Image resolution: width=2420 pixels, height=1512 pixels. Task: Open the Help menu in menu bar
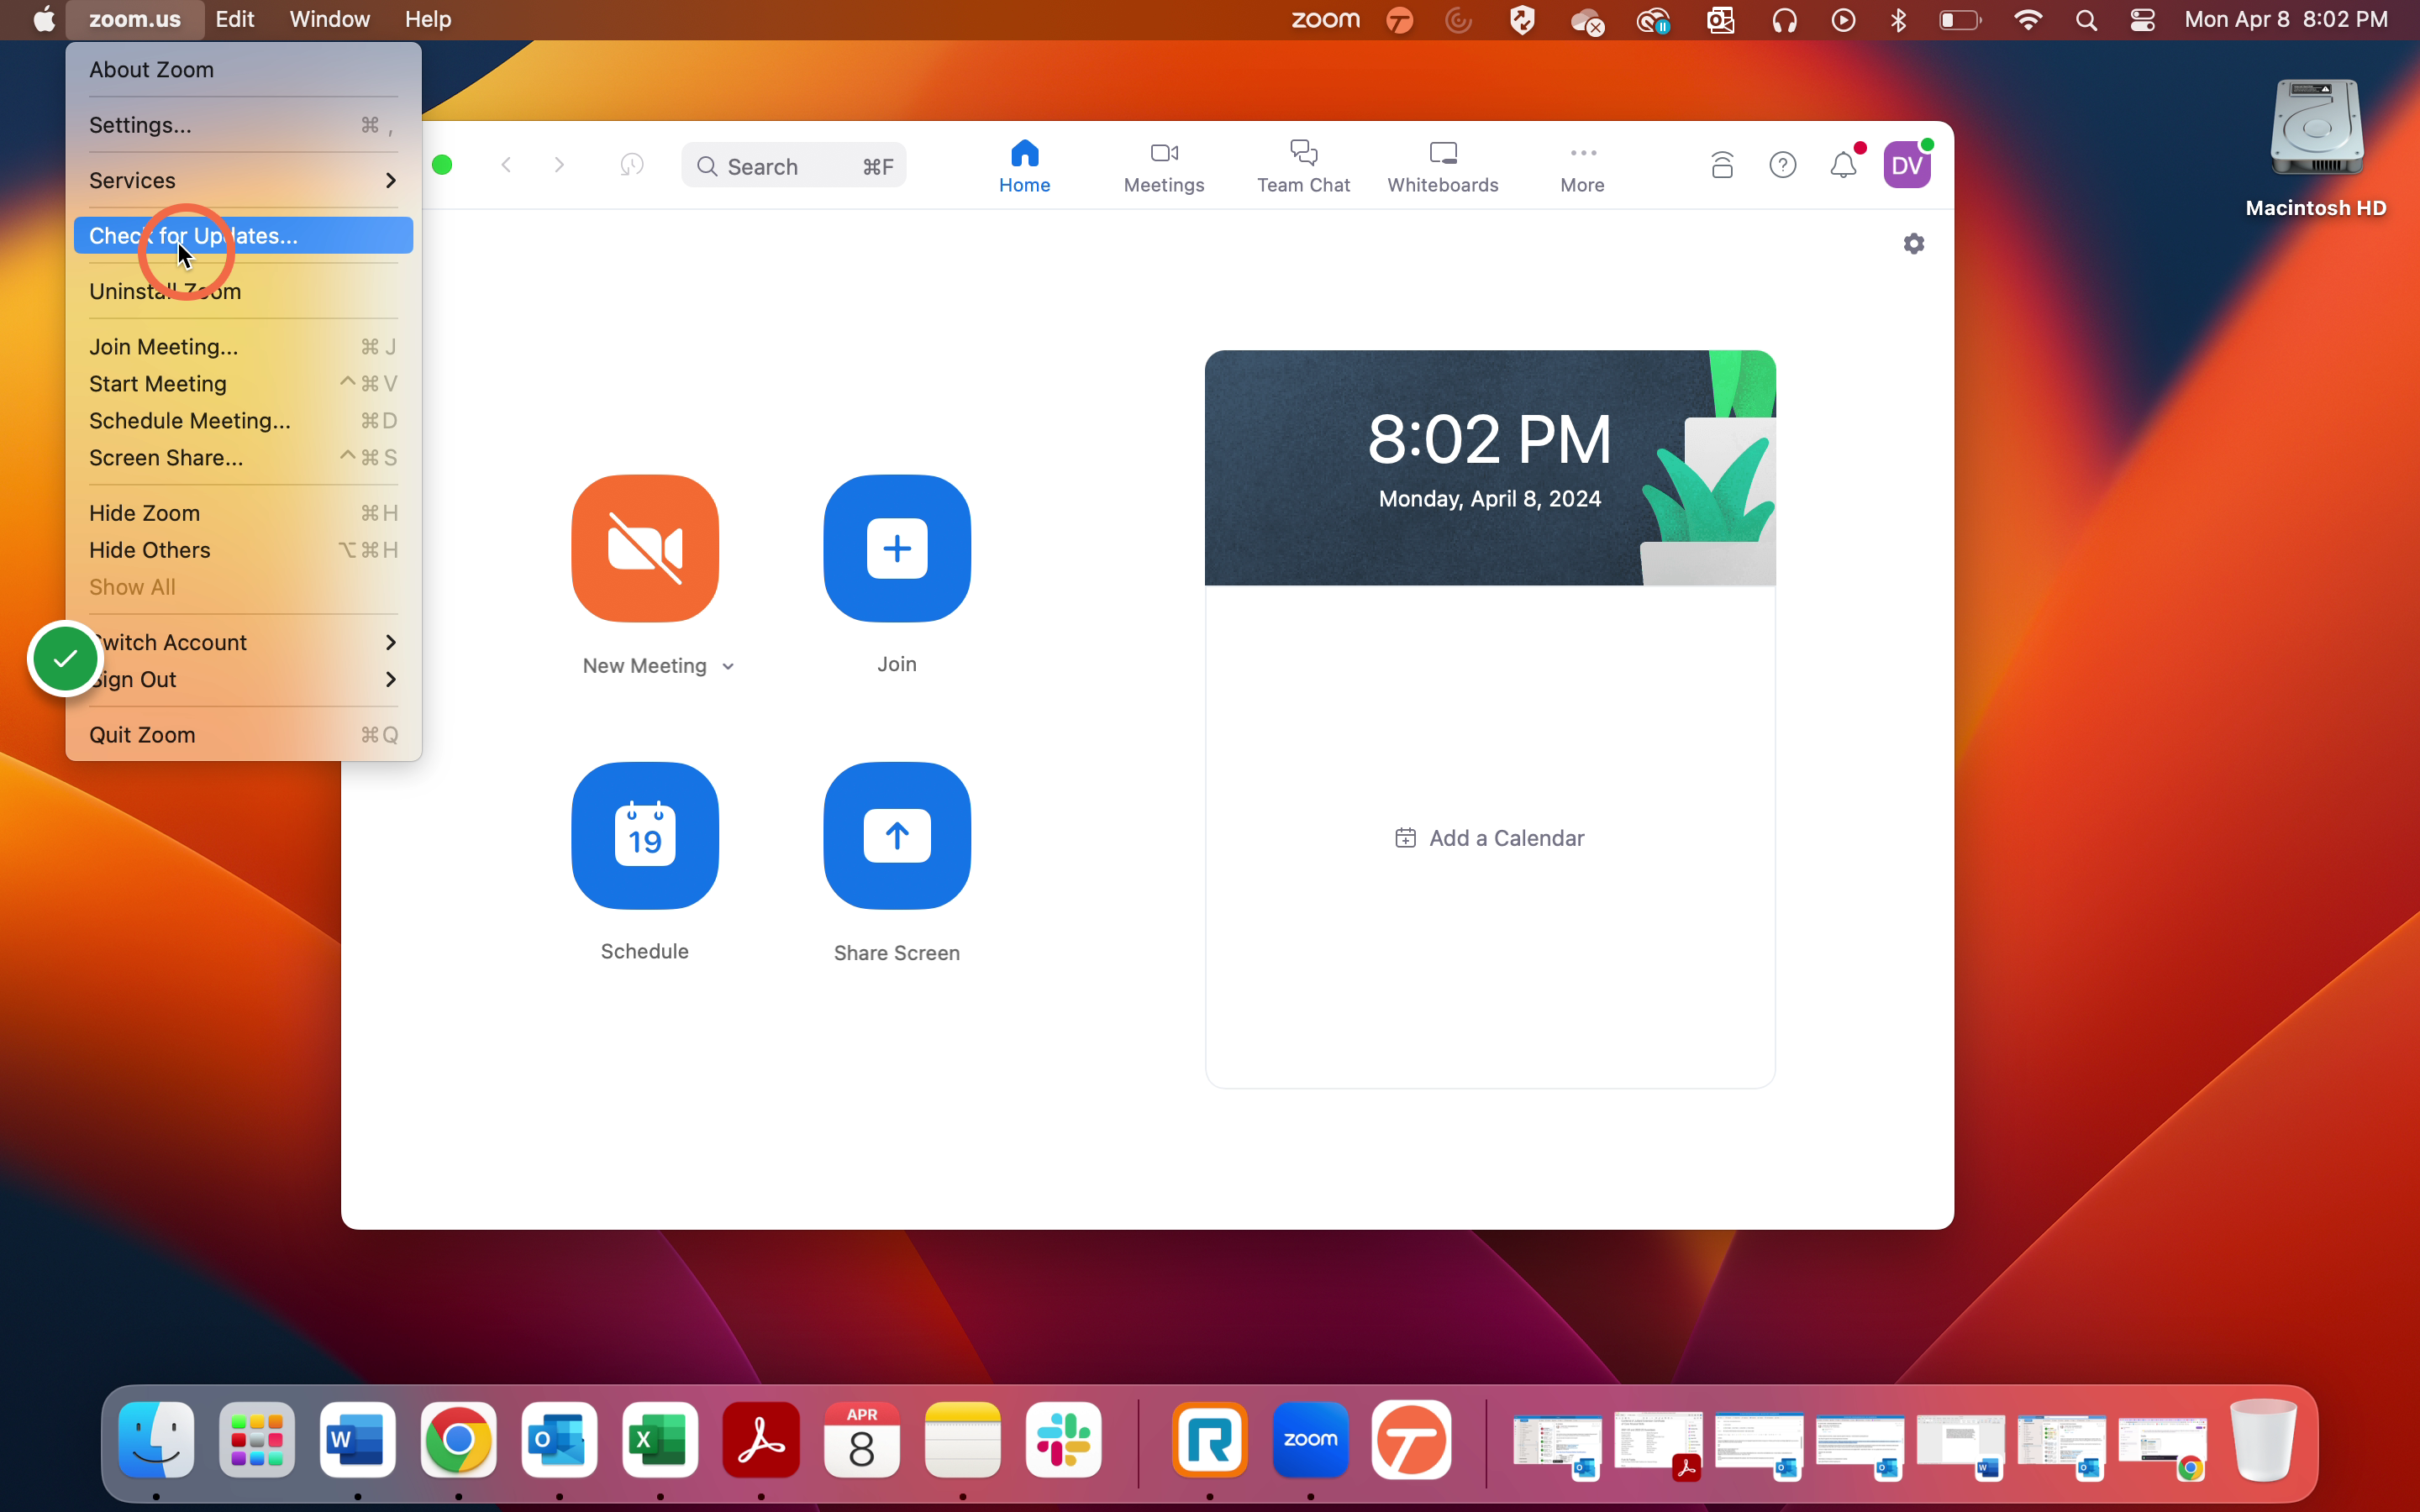pos(428,20)
